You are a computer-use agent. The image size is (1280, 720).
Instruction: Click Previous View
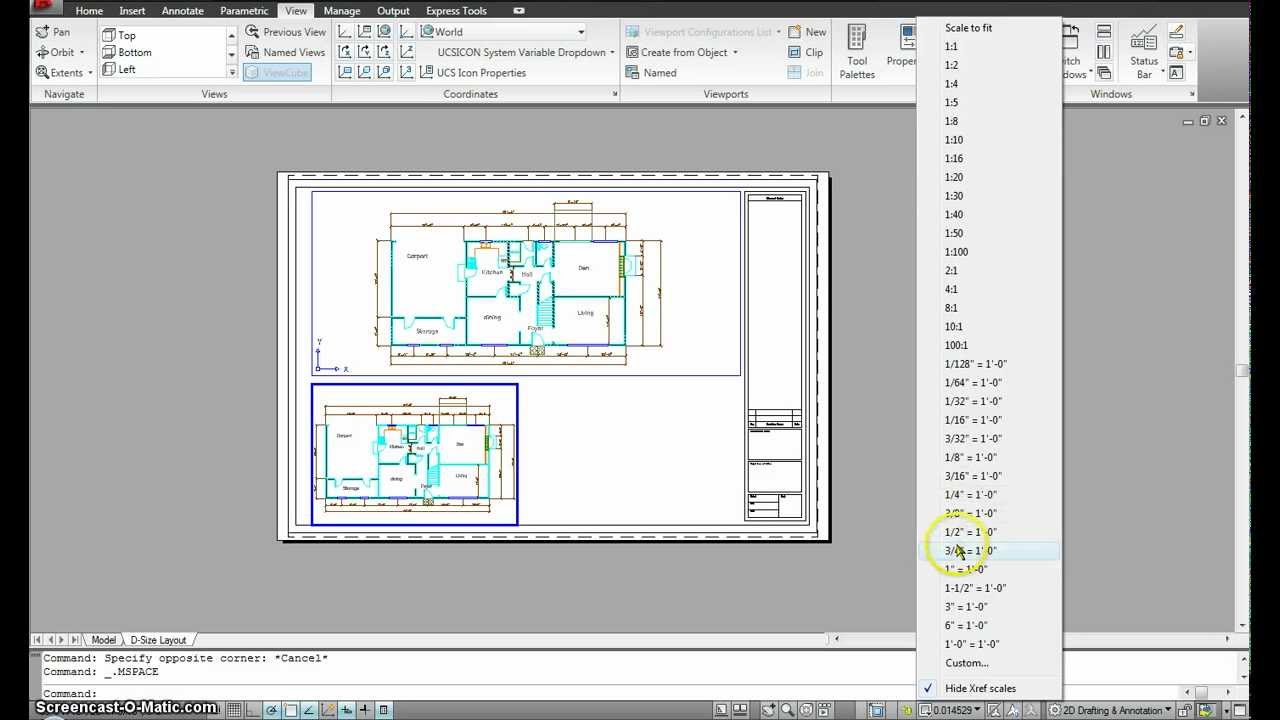[285, 32]
